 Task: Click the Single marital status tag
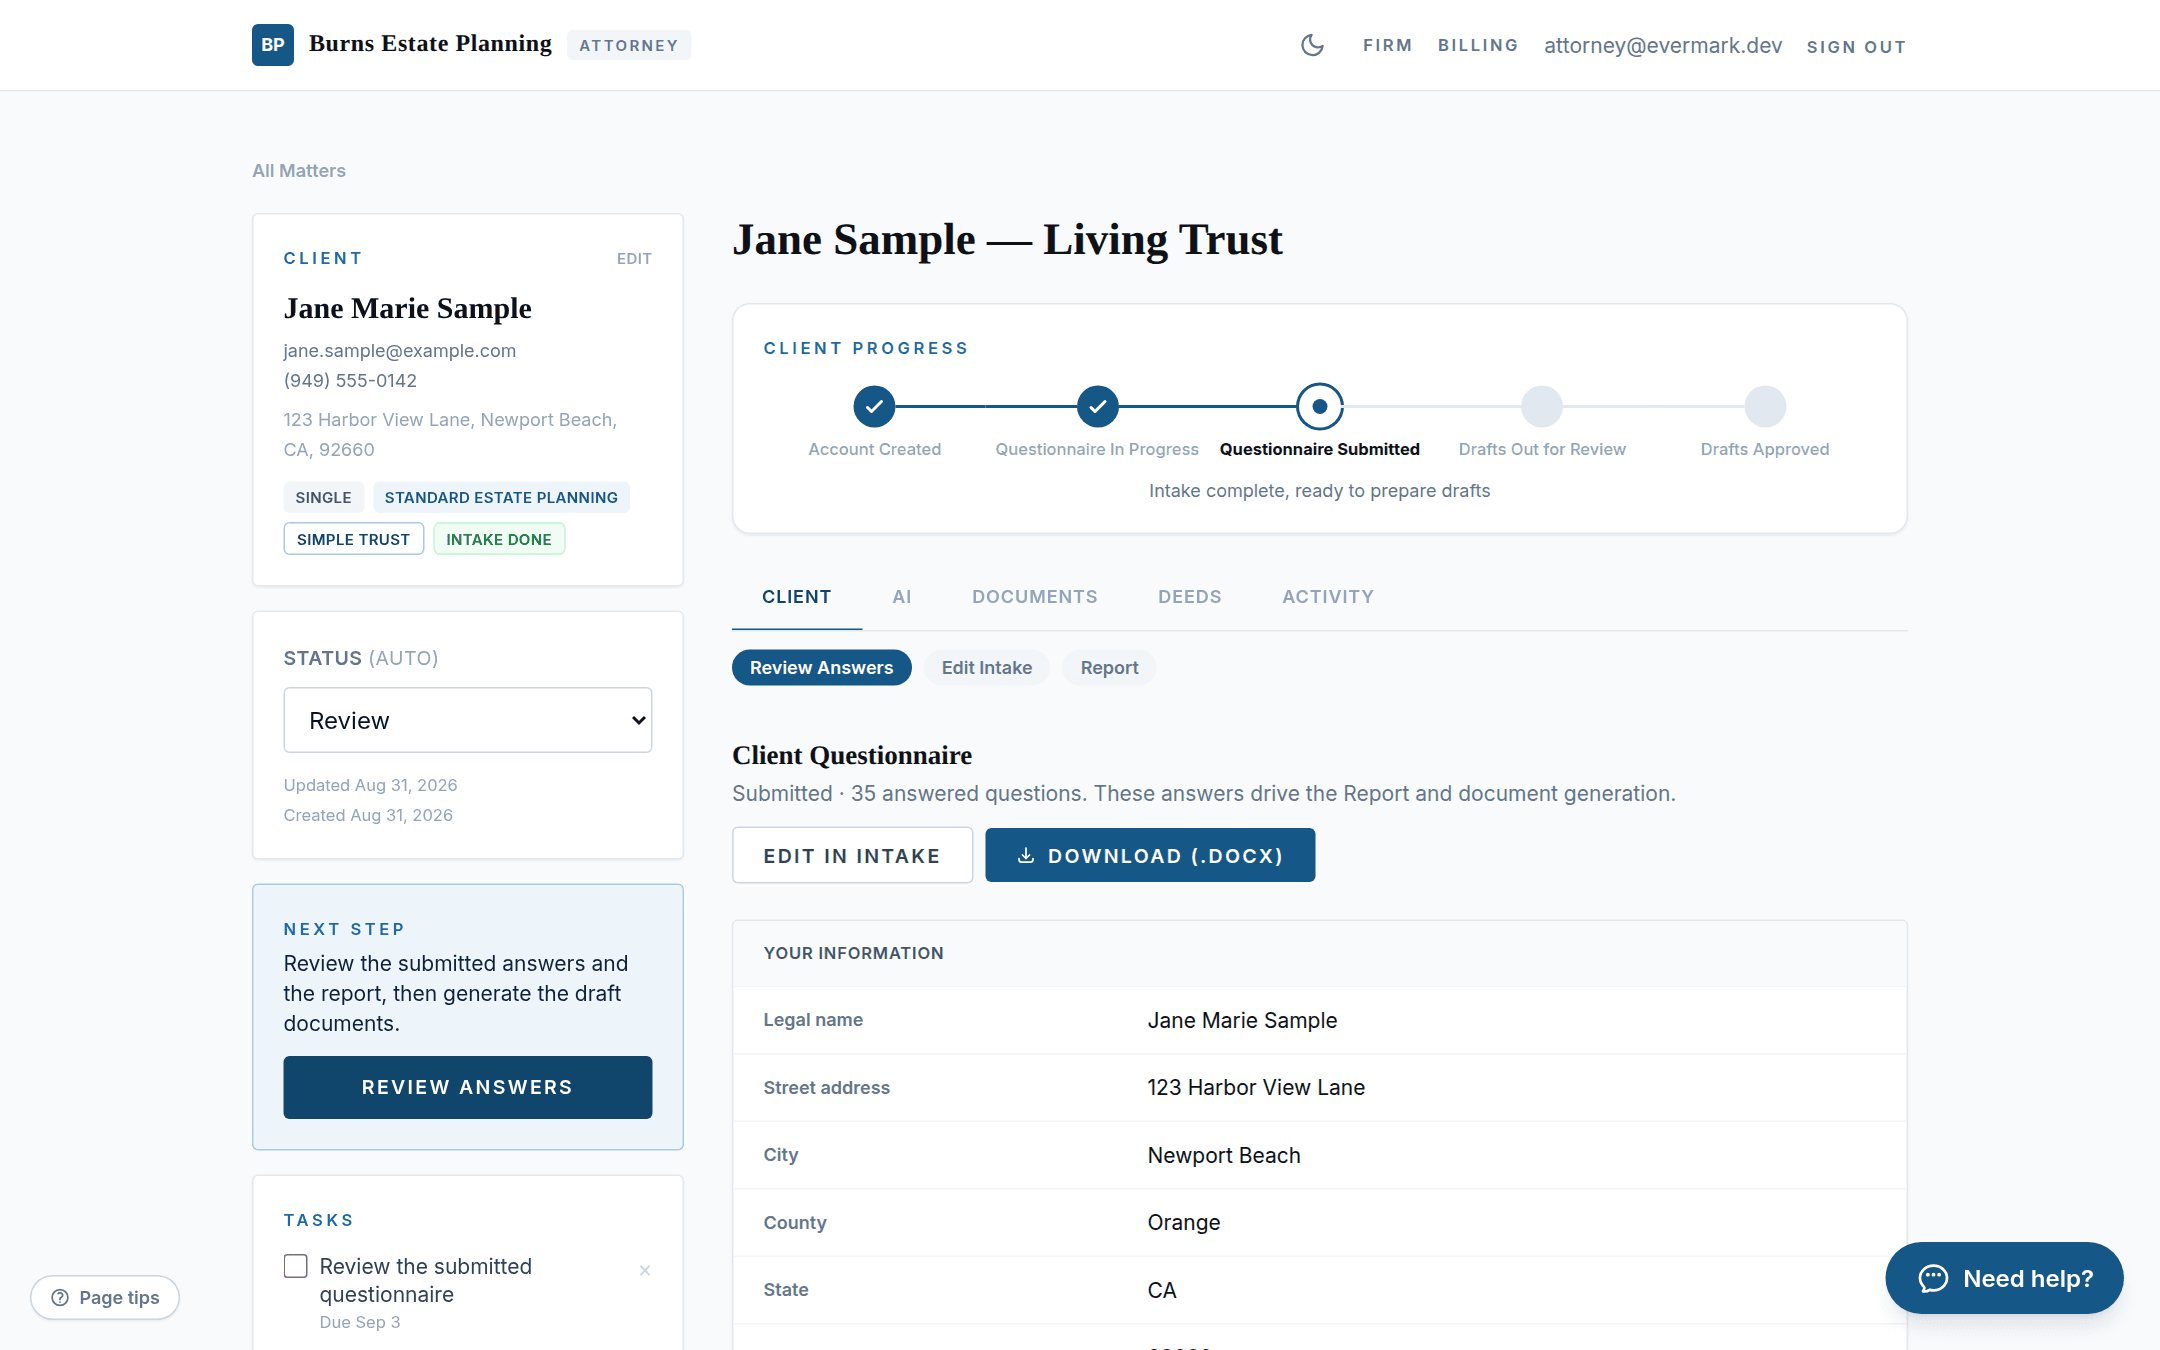pyautogui.click(x=323, y=497)
